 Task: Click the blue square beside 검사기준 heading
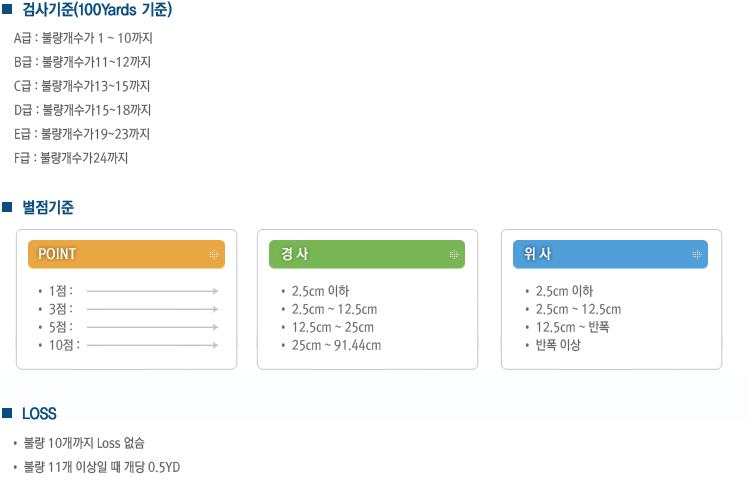pyautogui.click(x=7, y=9)
